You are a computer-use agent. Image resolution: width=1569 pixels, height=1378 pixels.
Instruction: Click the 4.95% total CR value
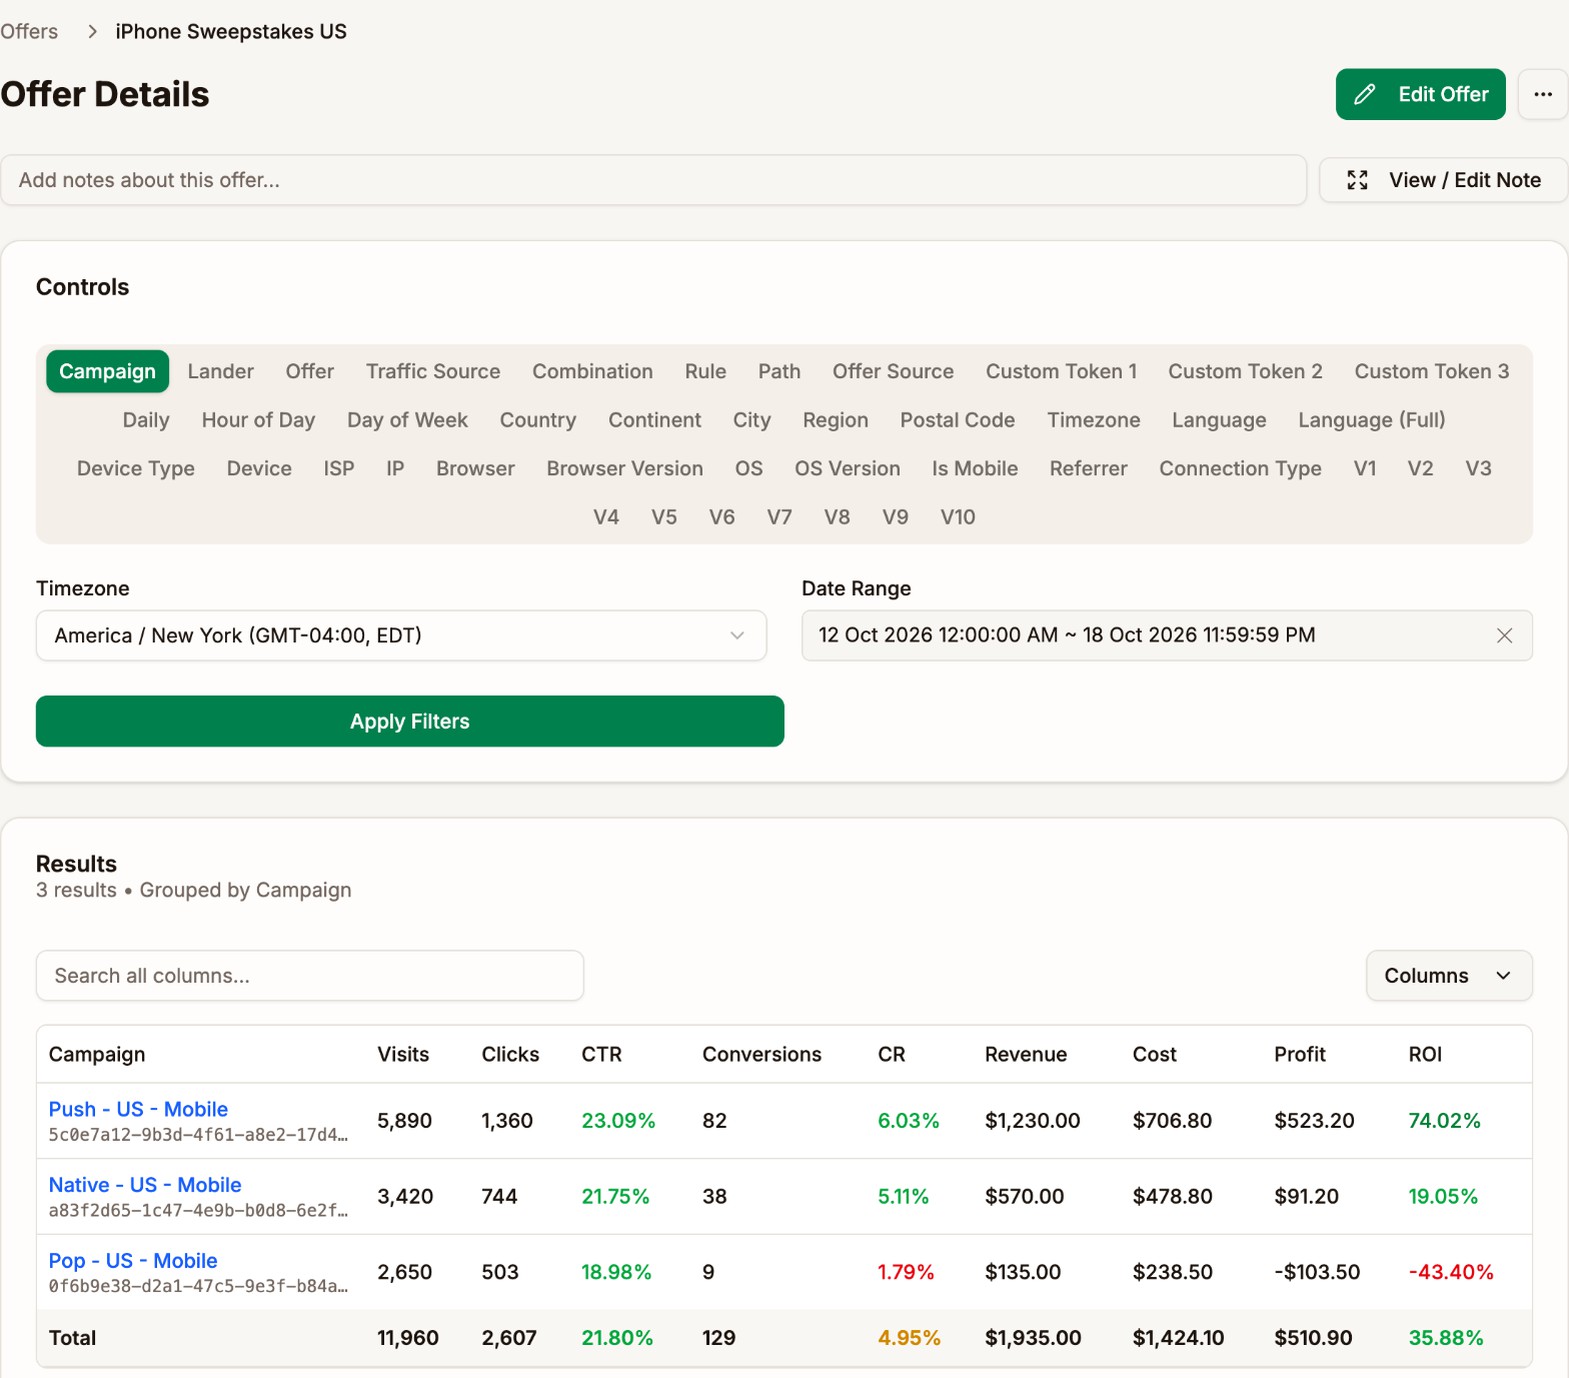[909, 1338]
